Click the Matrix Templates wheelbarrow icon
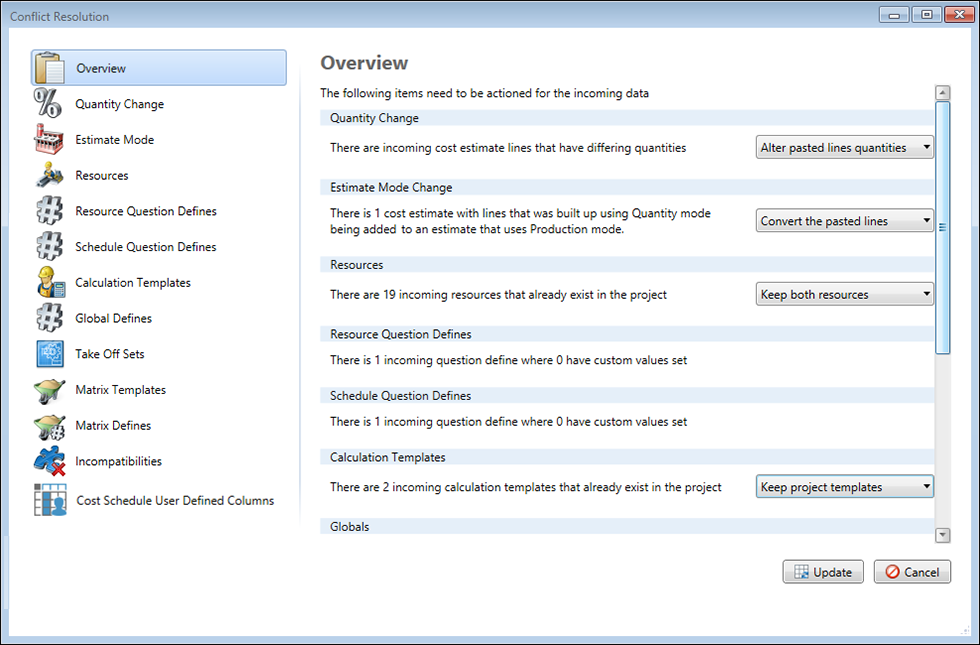Image resolution: width=980 pixels, height=645 pixels. point(48,390)
